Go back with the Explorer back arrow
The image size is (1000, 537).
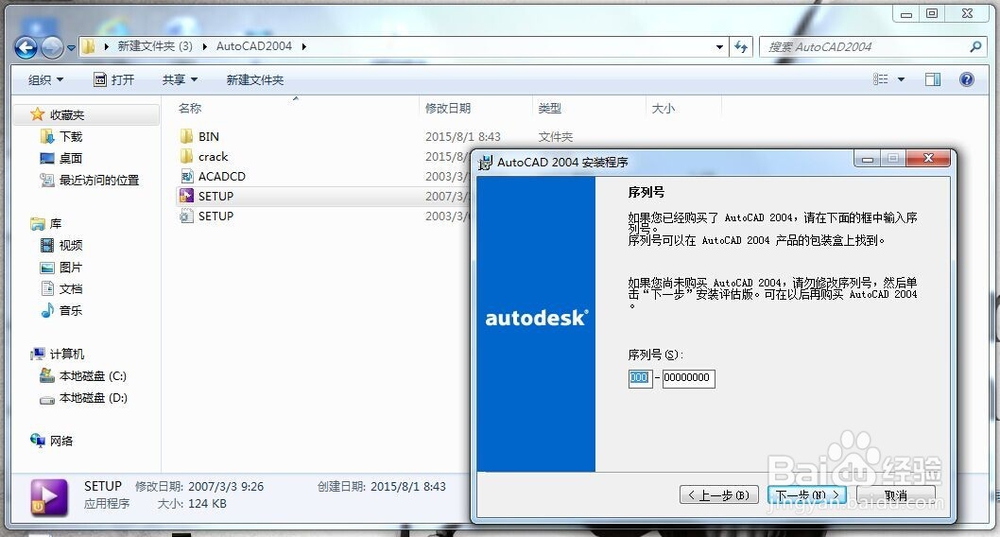point(26,47)
